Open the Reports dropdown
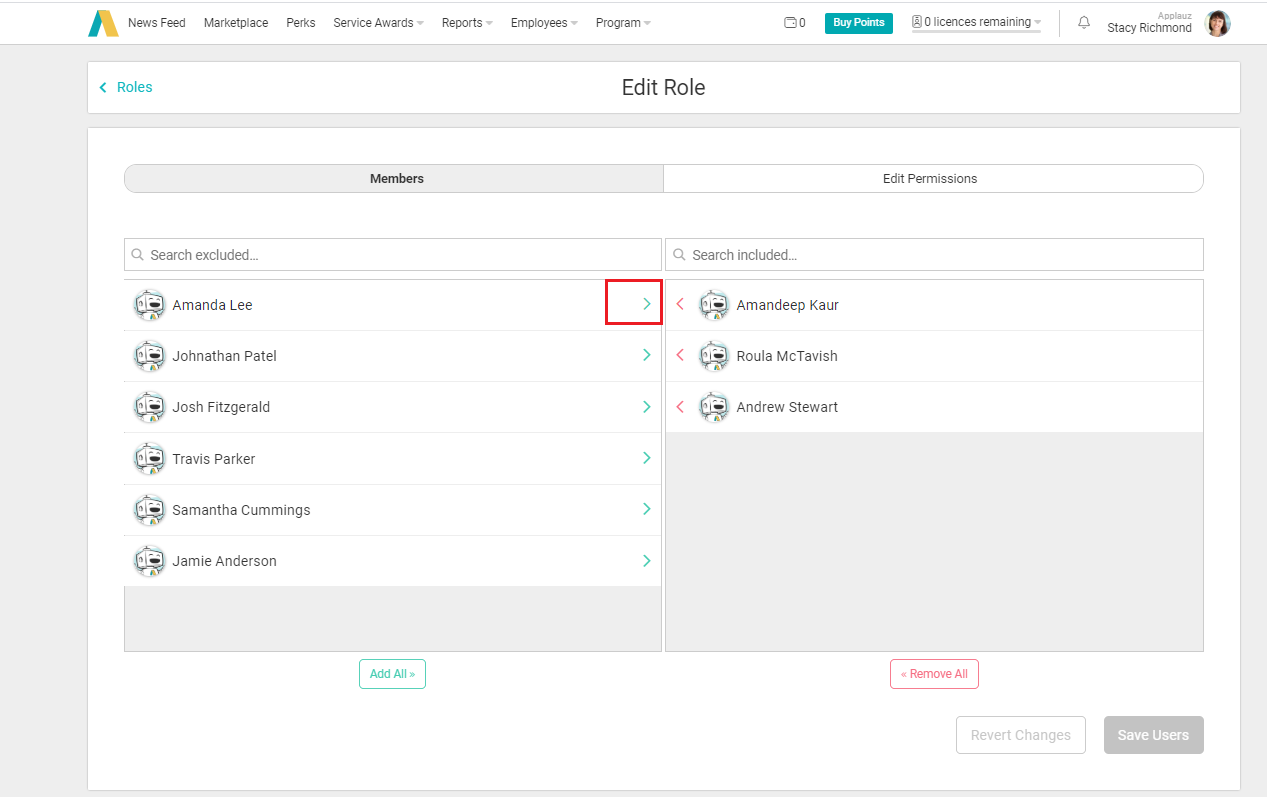This screenshot has height=797, width=1267. coord(467,23)
